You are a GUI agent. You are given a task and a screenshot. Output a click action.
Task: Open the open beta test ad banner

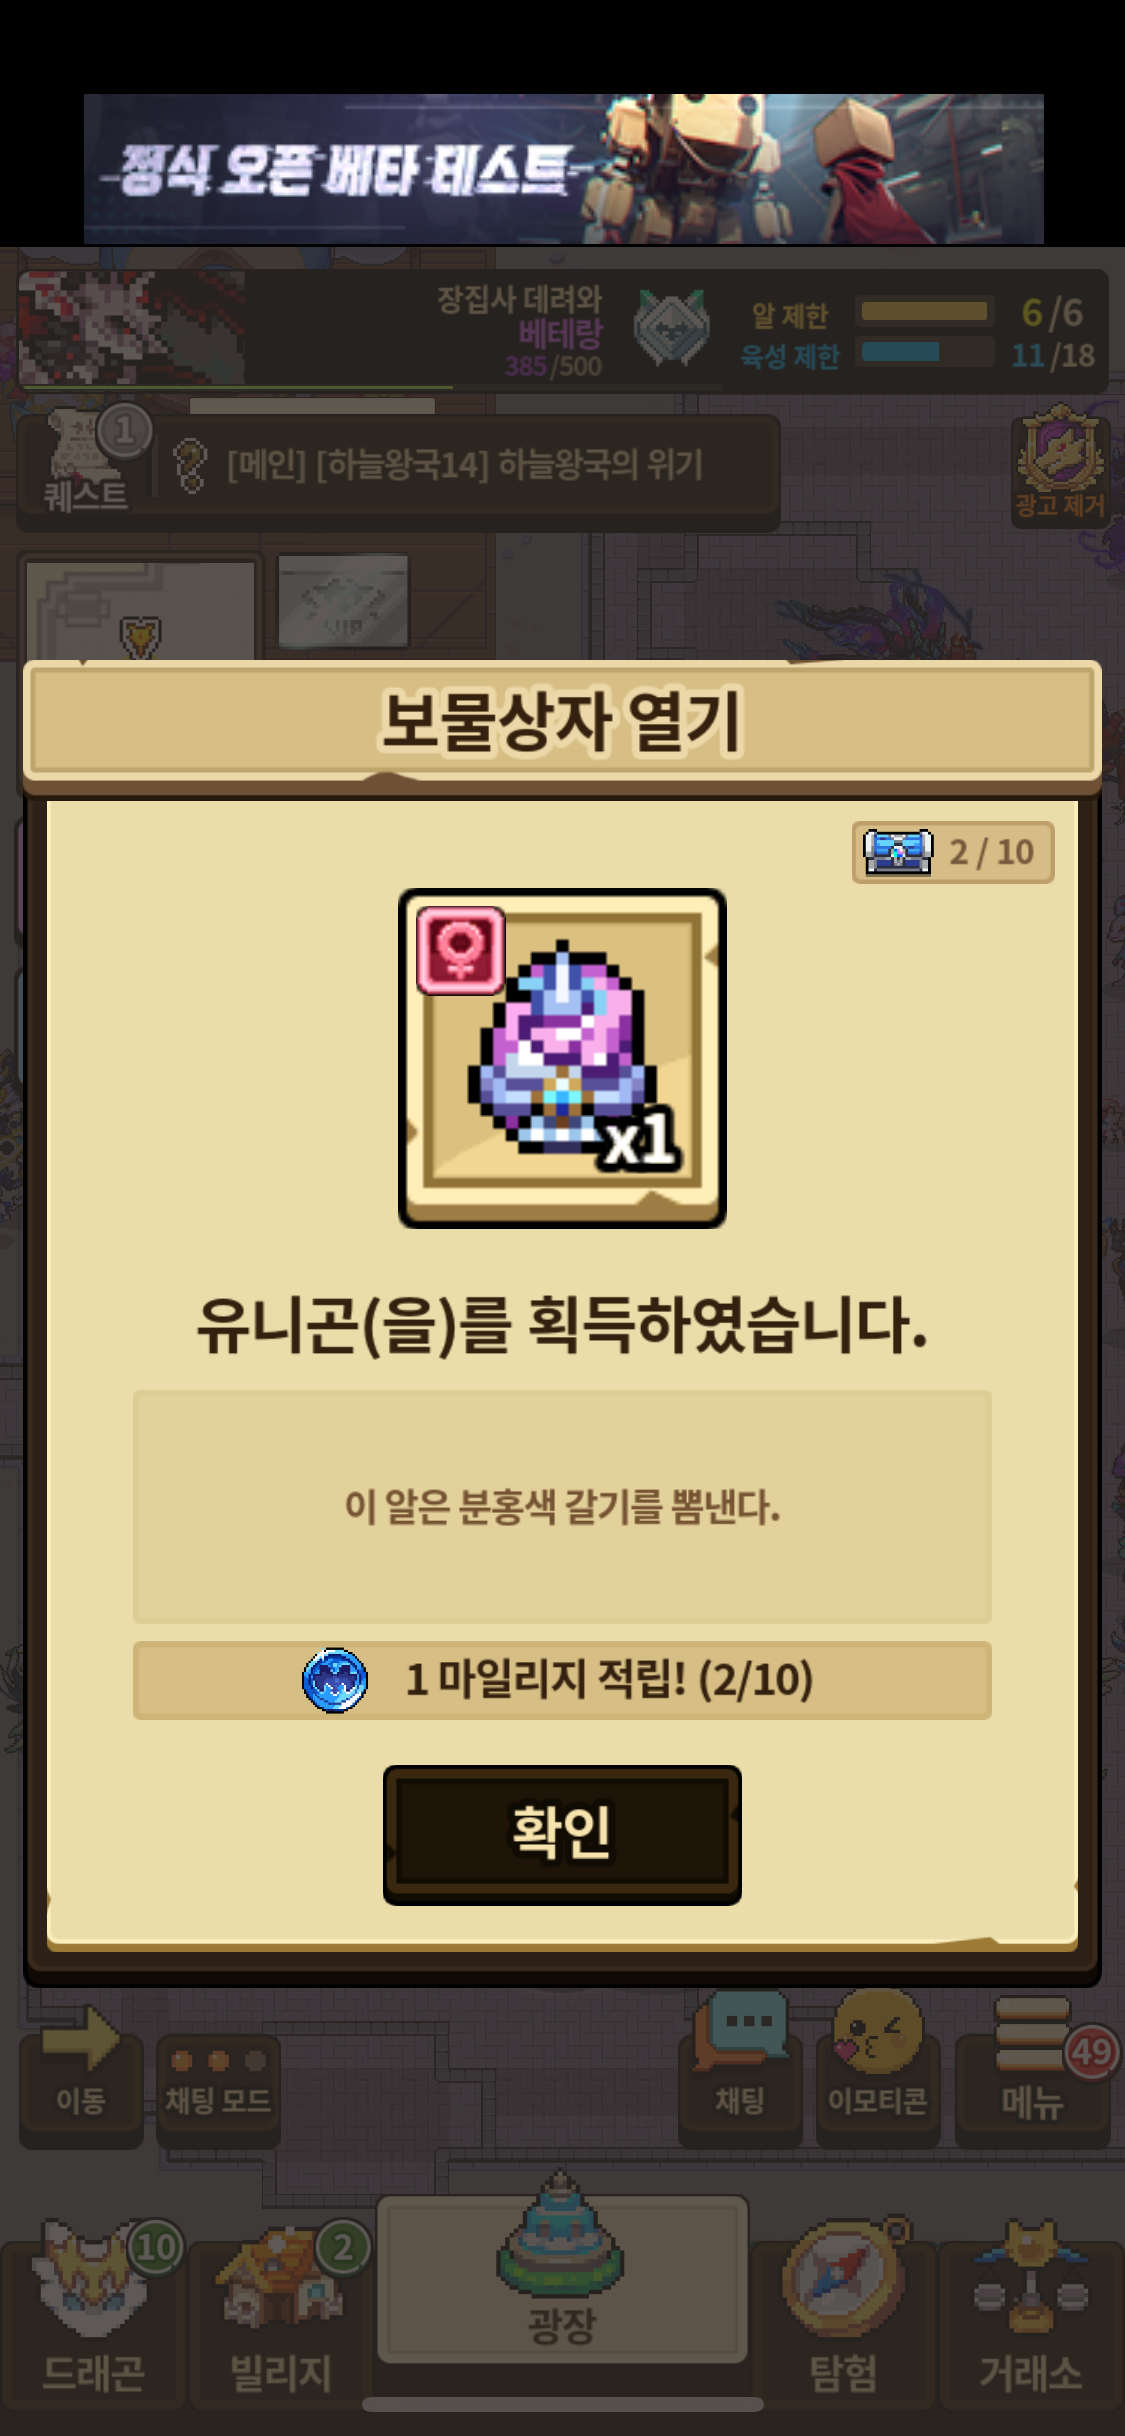click(563, 169)
